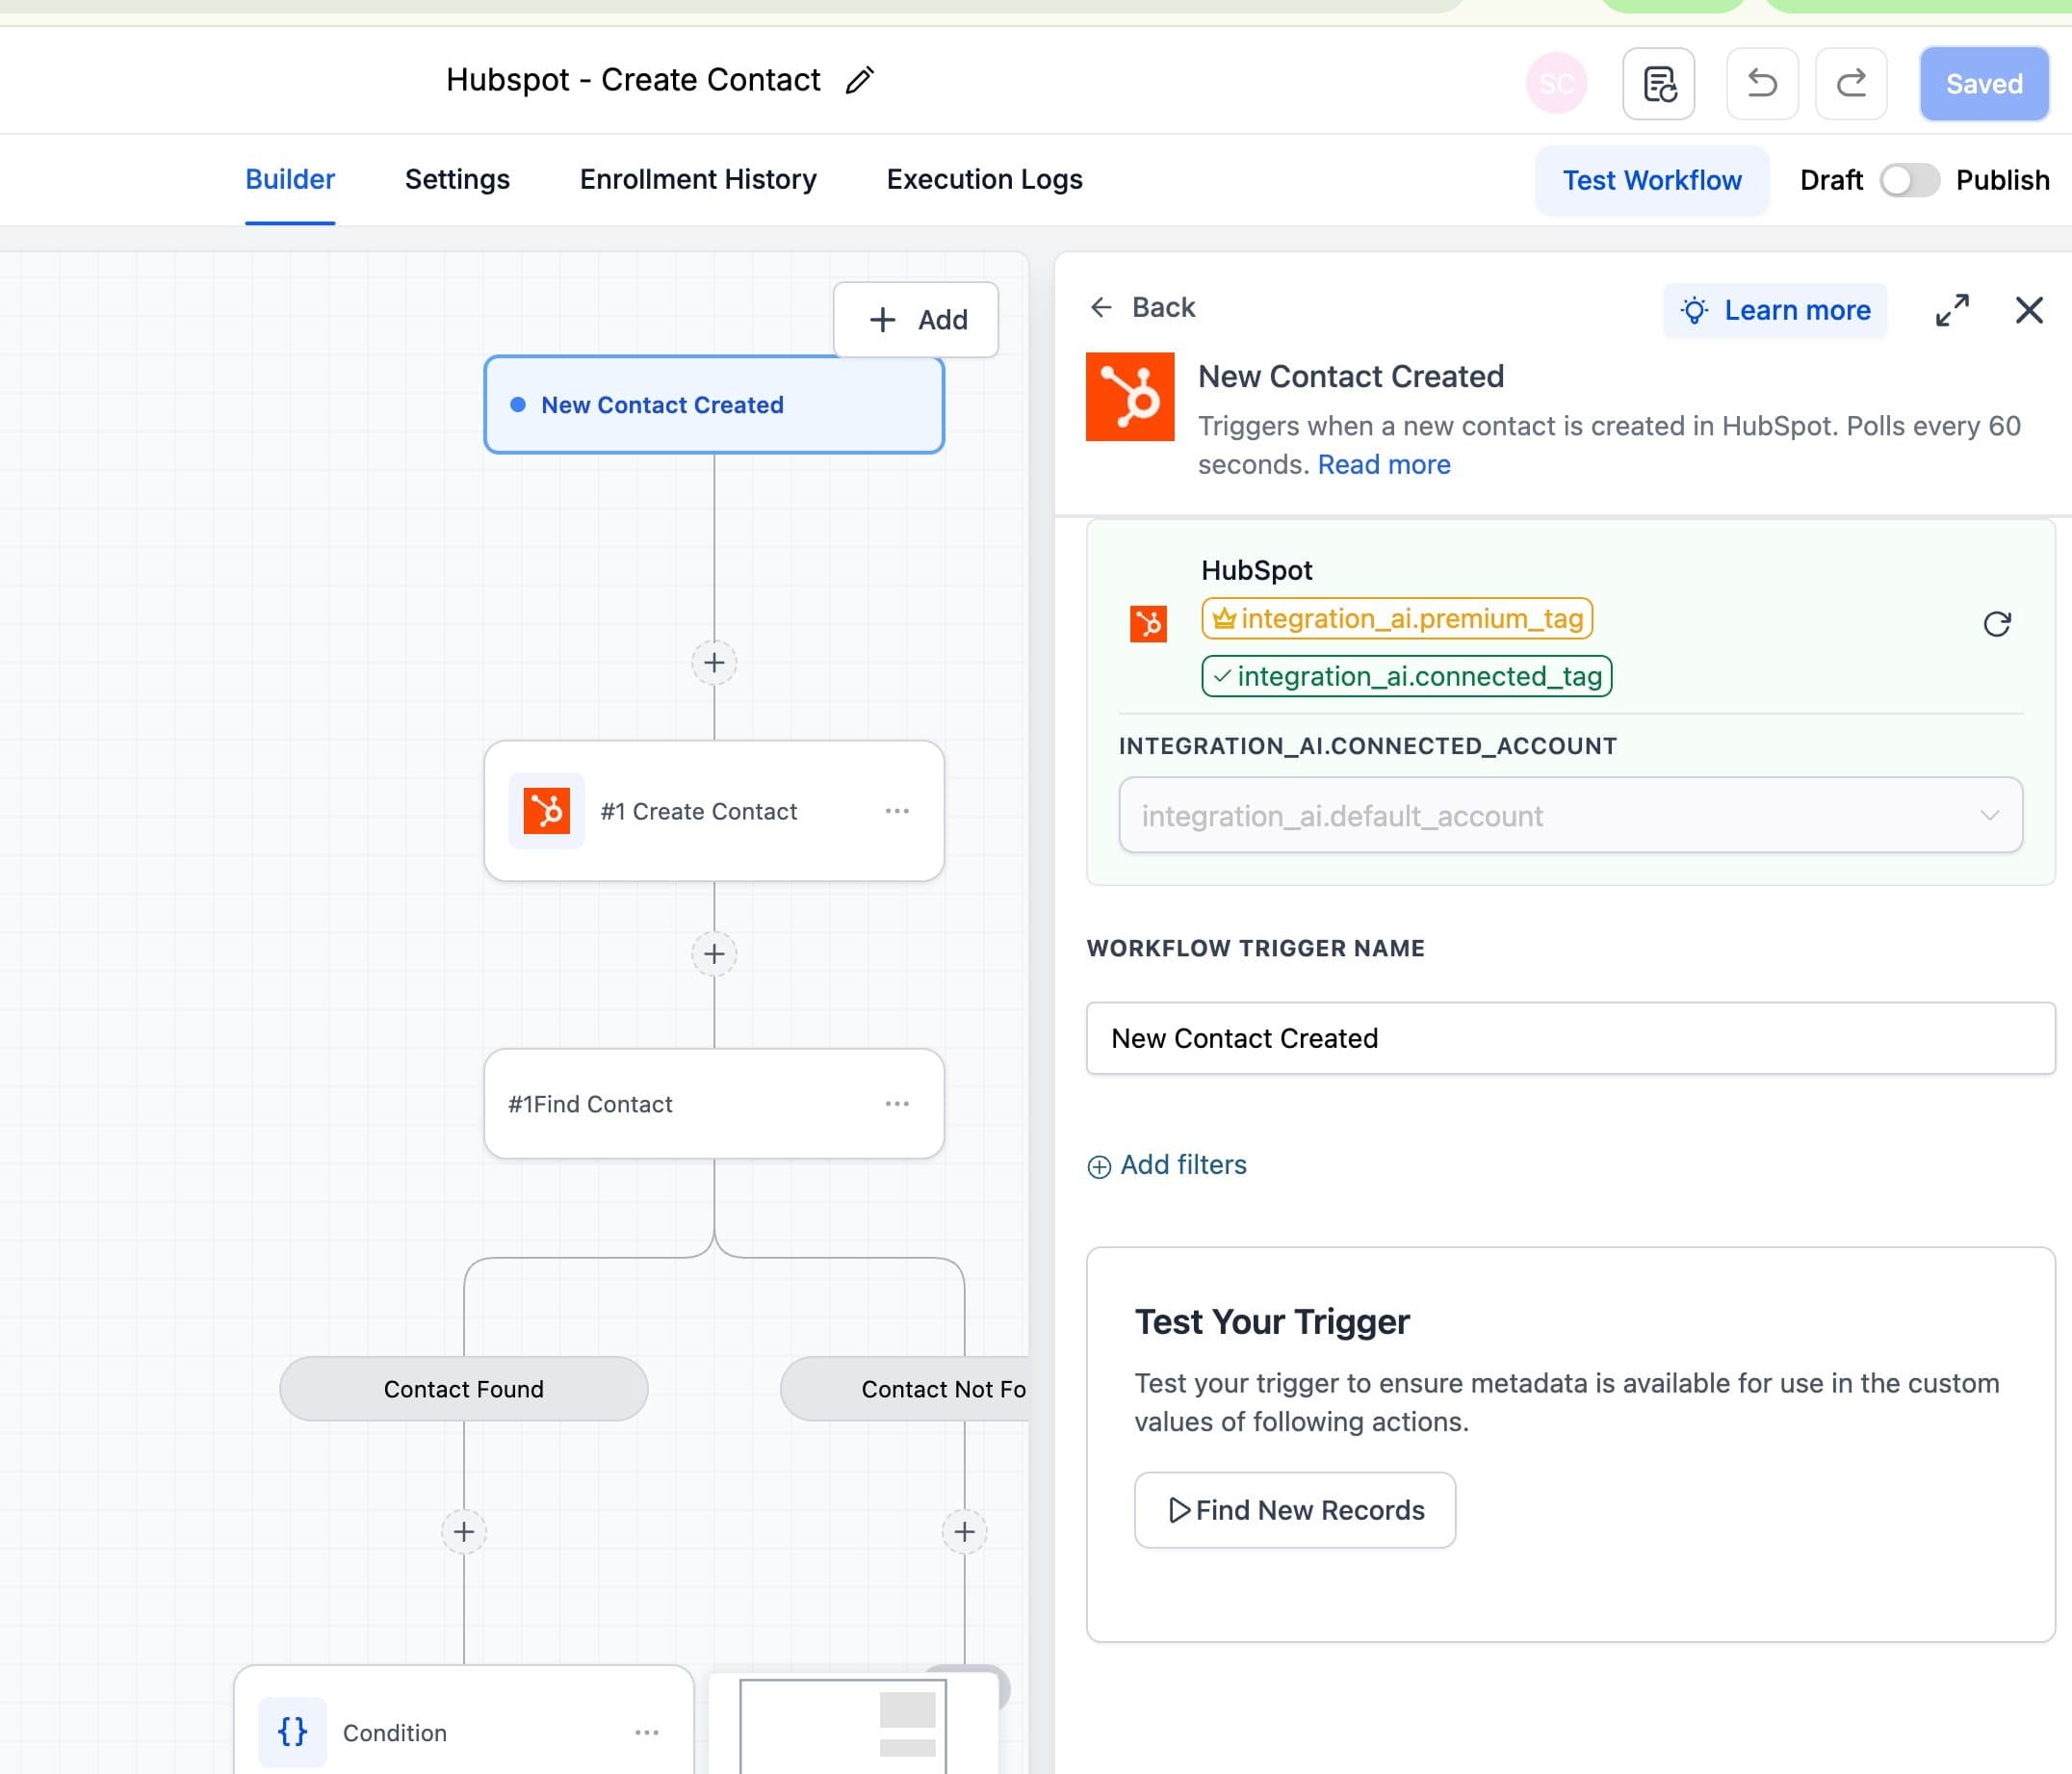Redo the last change
Viewport: 2072px width, 1774px height.
point(1851,84)
